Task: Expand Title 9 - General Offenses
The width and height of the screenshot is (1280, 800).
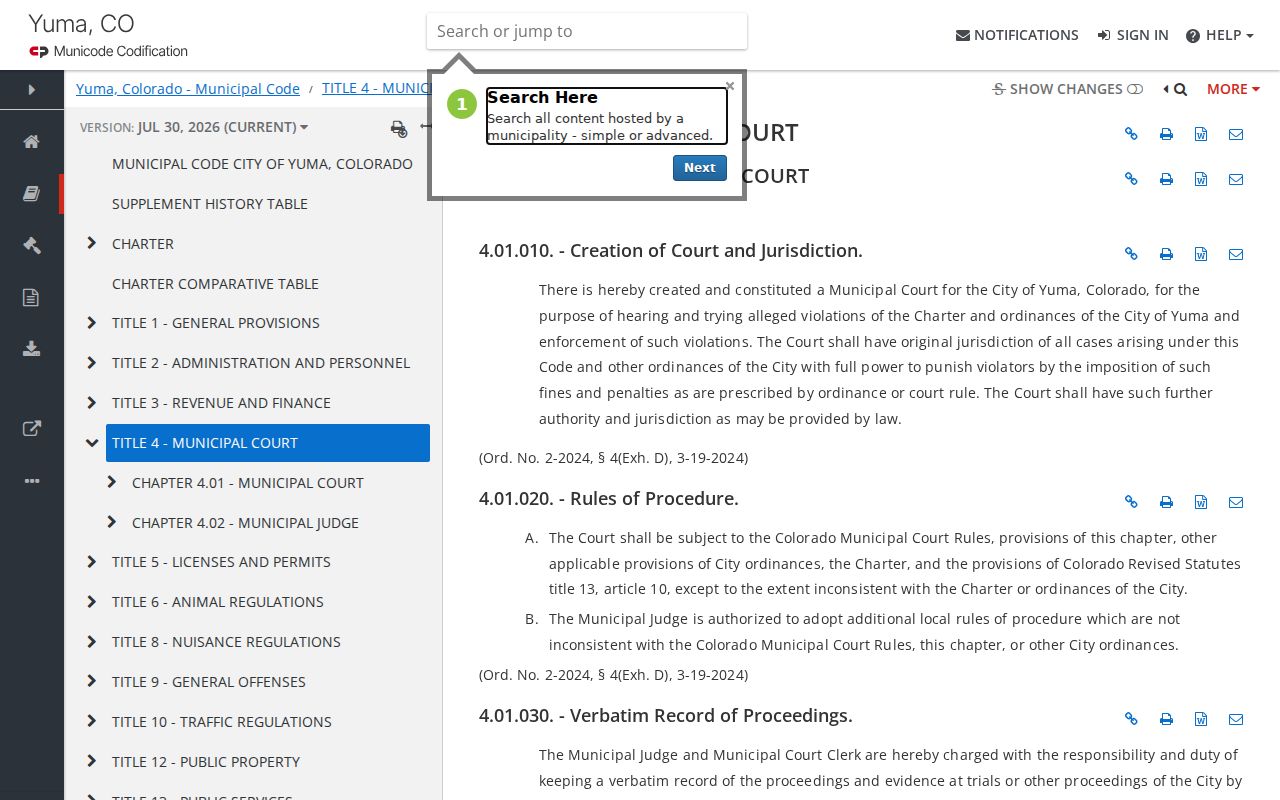Action: pyautogui.click(x=92, y=681)
